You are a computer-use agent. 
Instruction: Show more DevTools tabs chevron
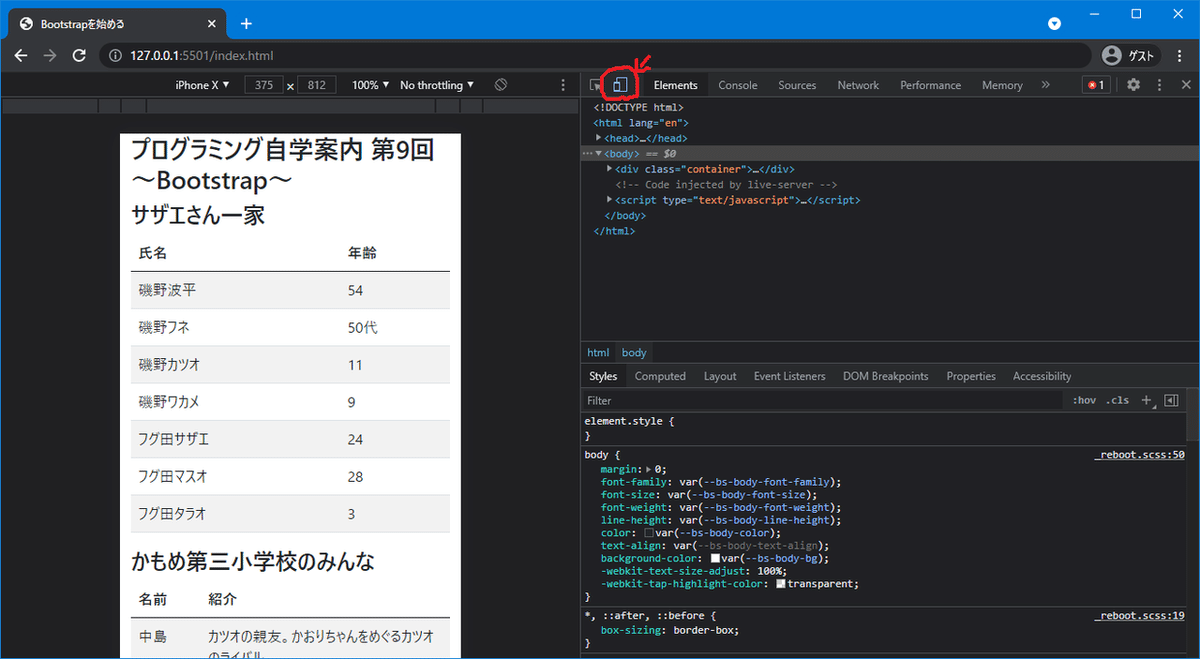point(1045,85)
